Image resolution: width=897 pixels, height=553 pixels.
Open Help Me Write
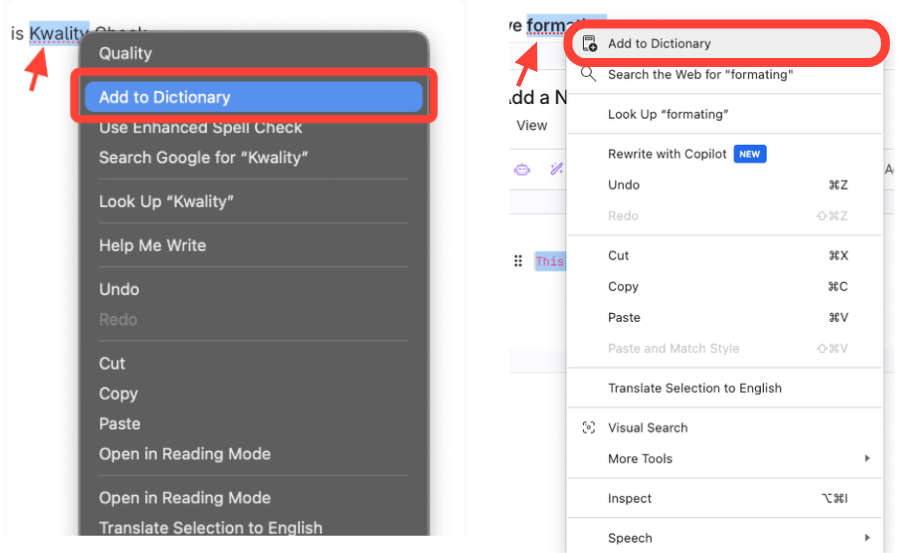pyautogui.click(x=152, y=246)
